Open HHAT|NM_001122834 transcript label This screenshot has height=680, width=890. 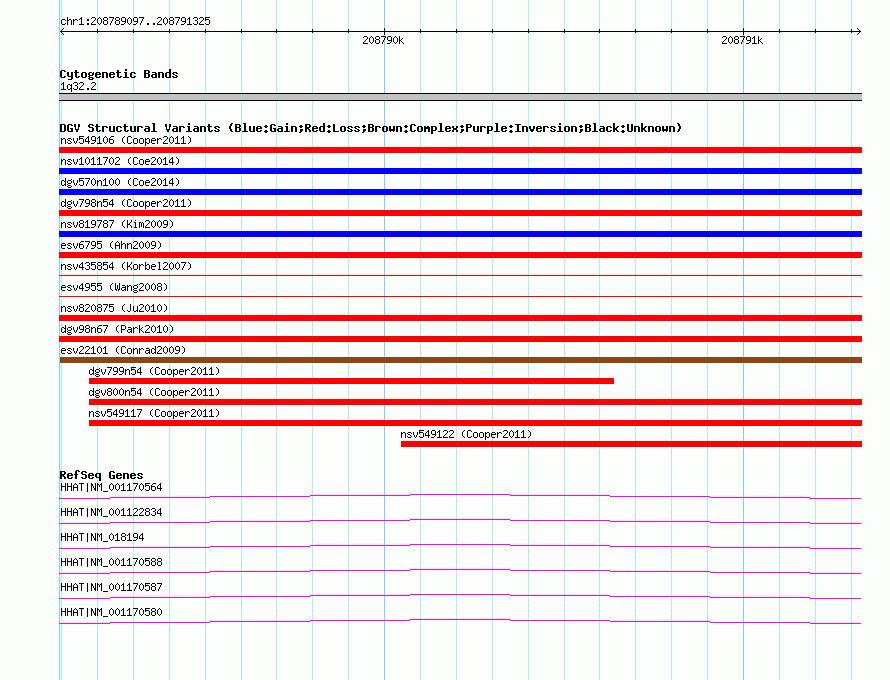111,513
